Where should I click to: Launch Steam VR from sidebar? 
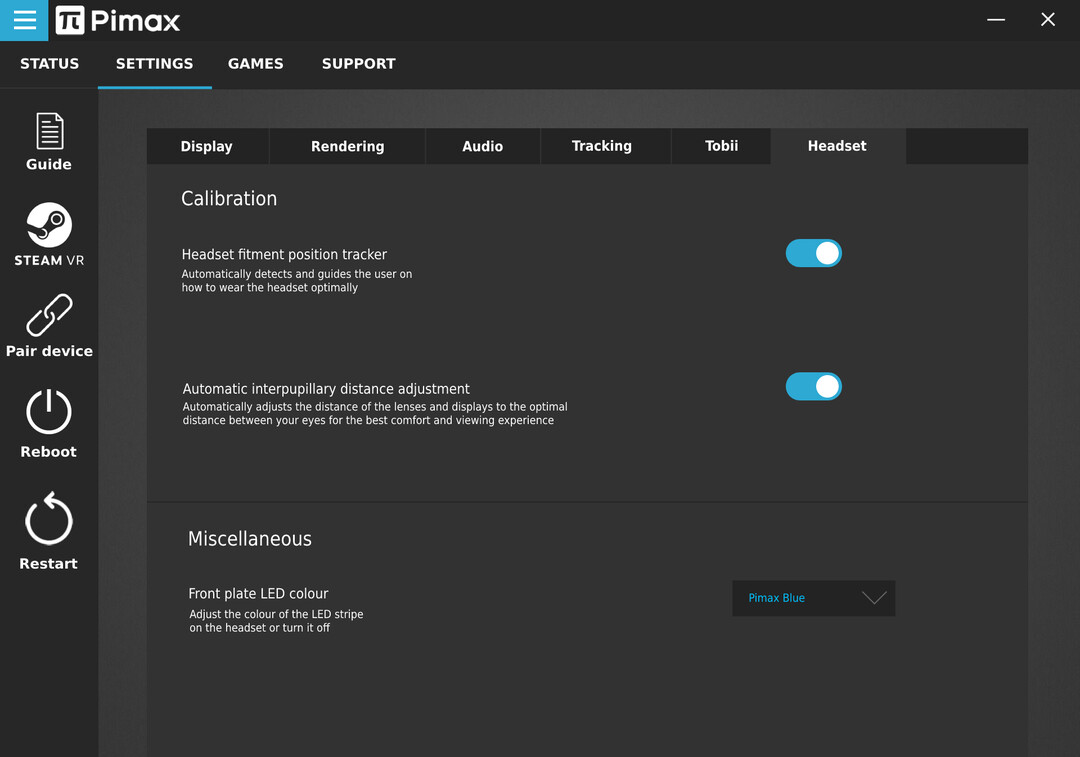tap(49, 225)
